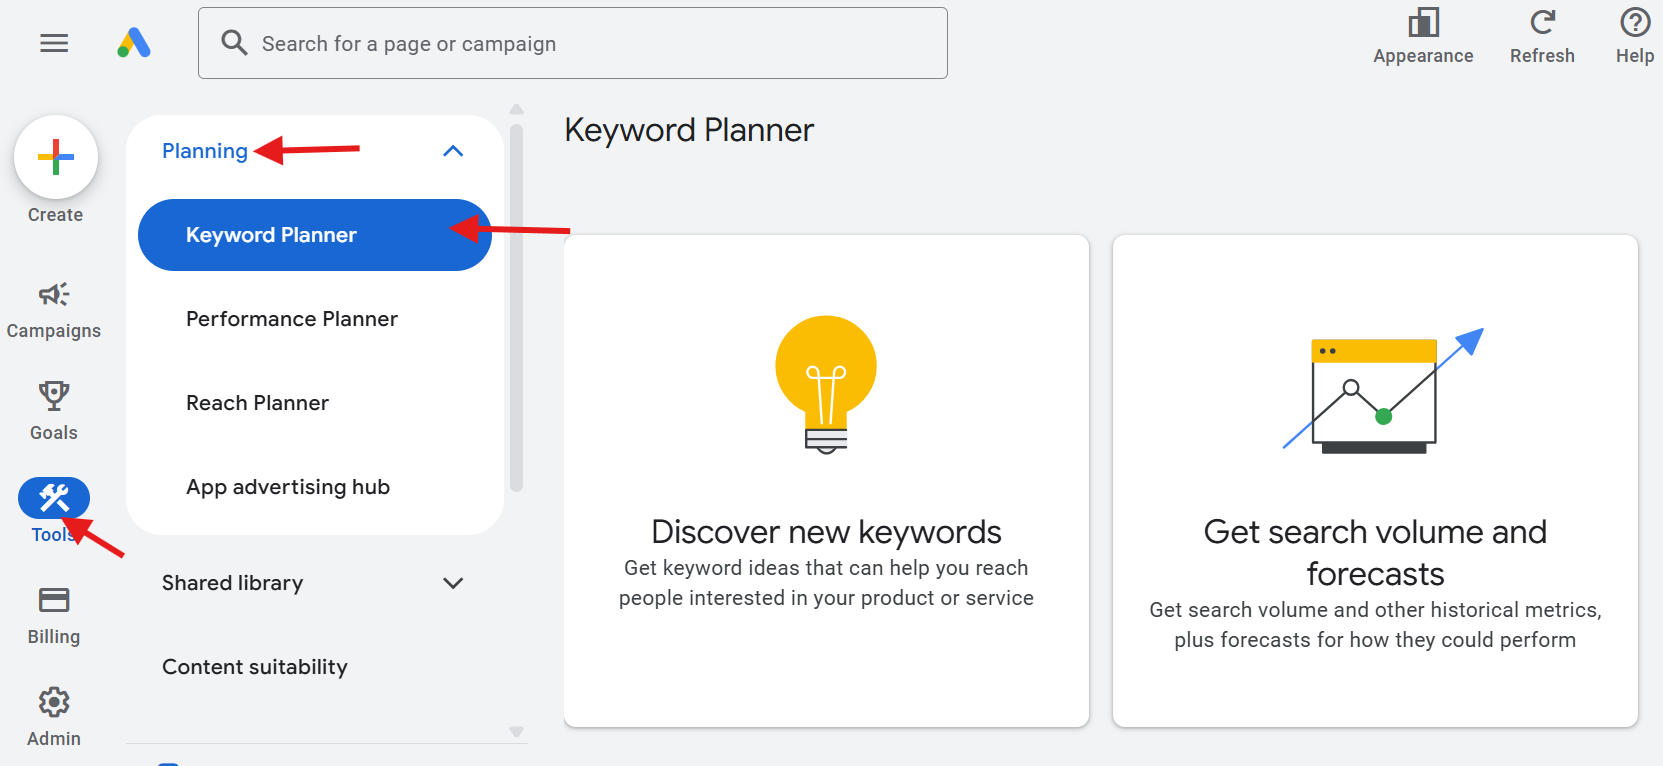Click the Help question mark icon
Screen dimensions: 1663x766
pyautogui.click(x=1633, y=22)
